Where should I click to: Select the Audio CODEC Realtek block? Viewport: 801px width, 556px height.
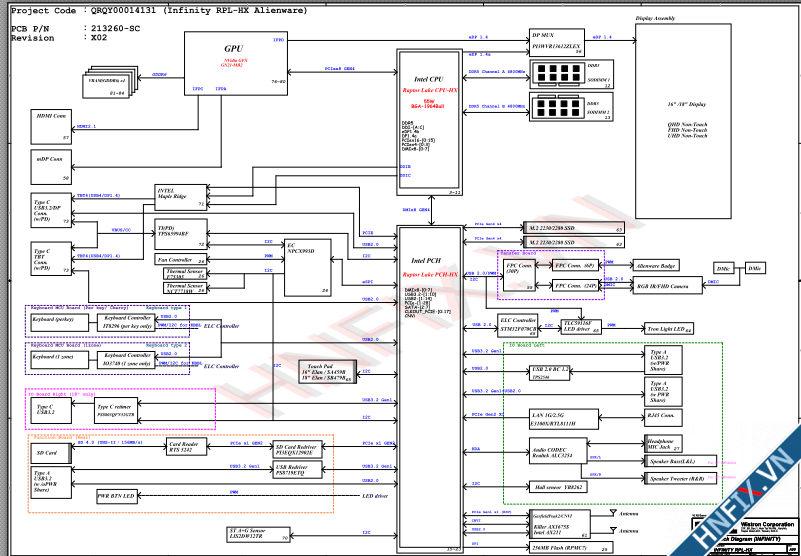pyautogui.click(x=560, y=451)
